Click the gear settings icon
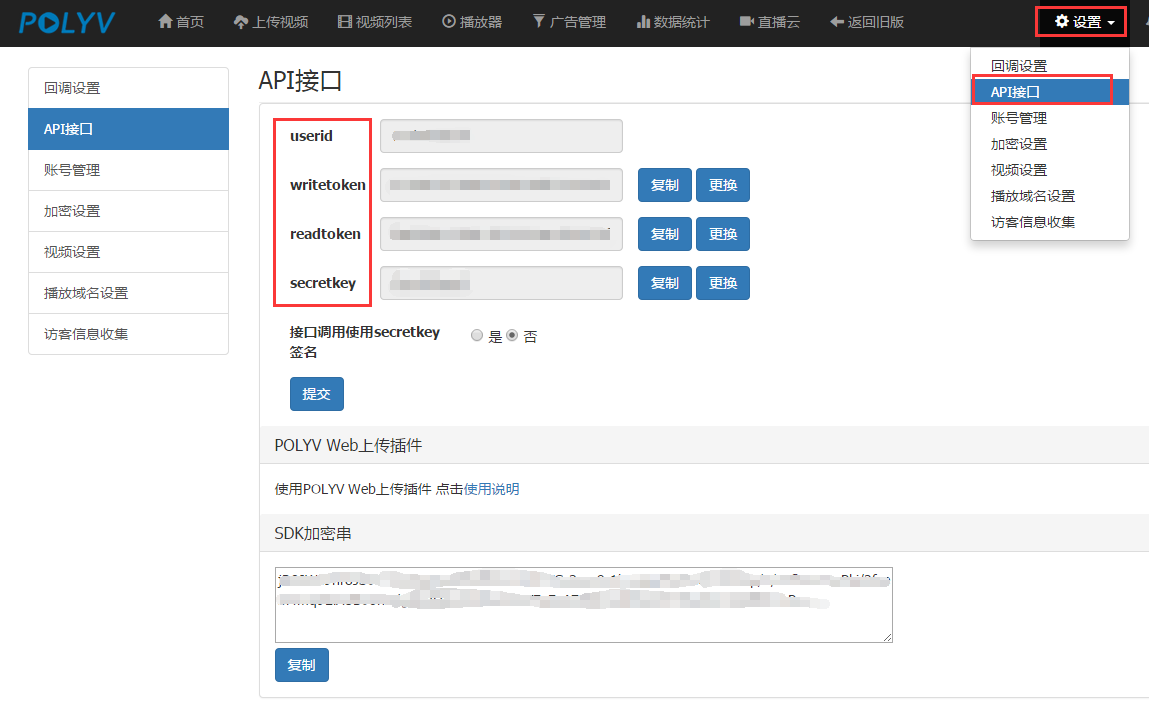 pos(1062,22)
